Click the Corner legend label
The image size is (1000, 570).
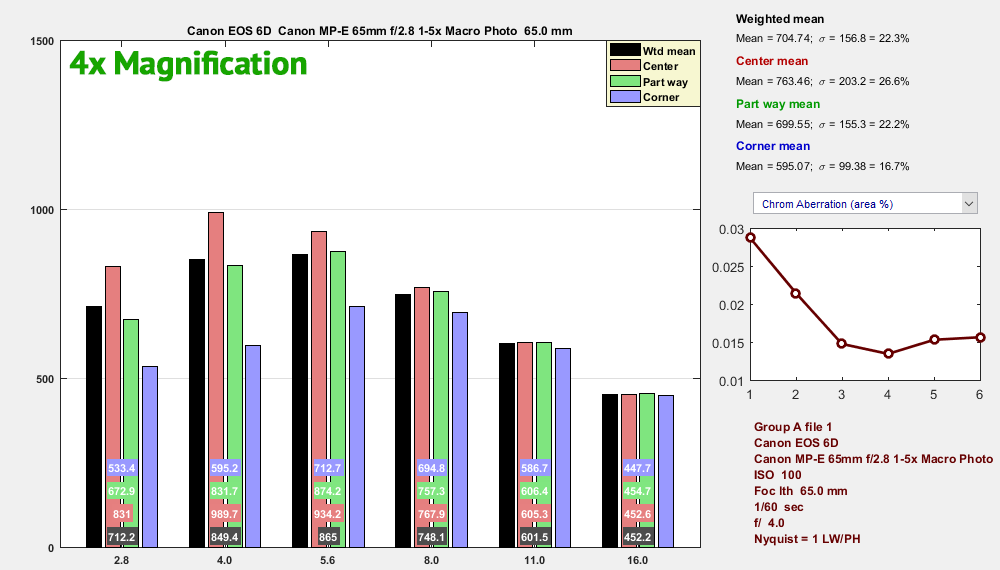(661, 98)
